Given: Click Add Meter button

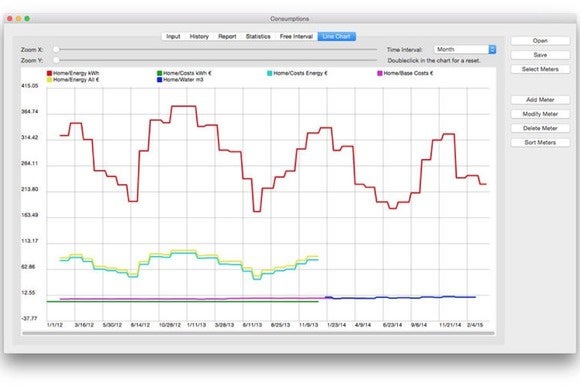Looking at the screenshot, I should click(x=540, y=99).
